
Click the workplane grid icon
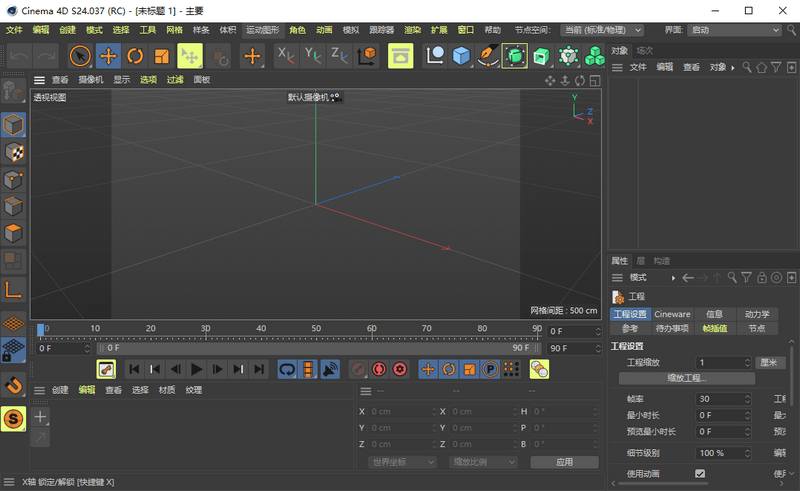click(x=13, y=323)
